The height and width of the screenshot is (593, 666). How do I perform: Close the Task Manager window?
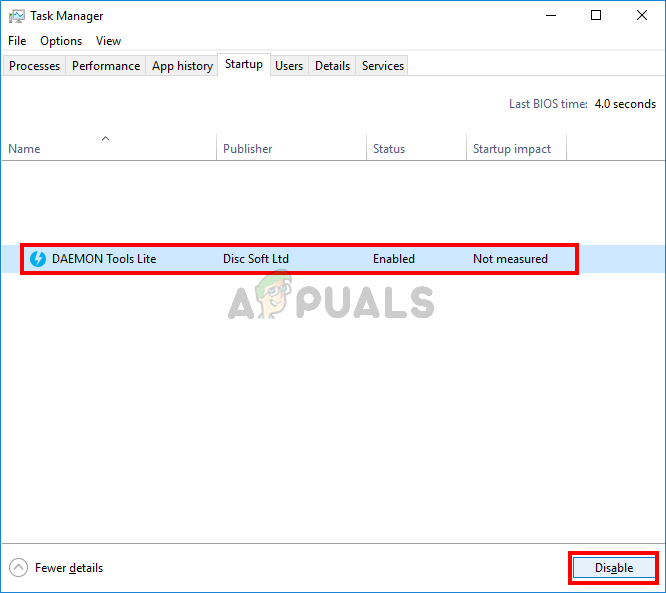click(x=642, y=16)
